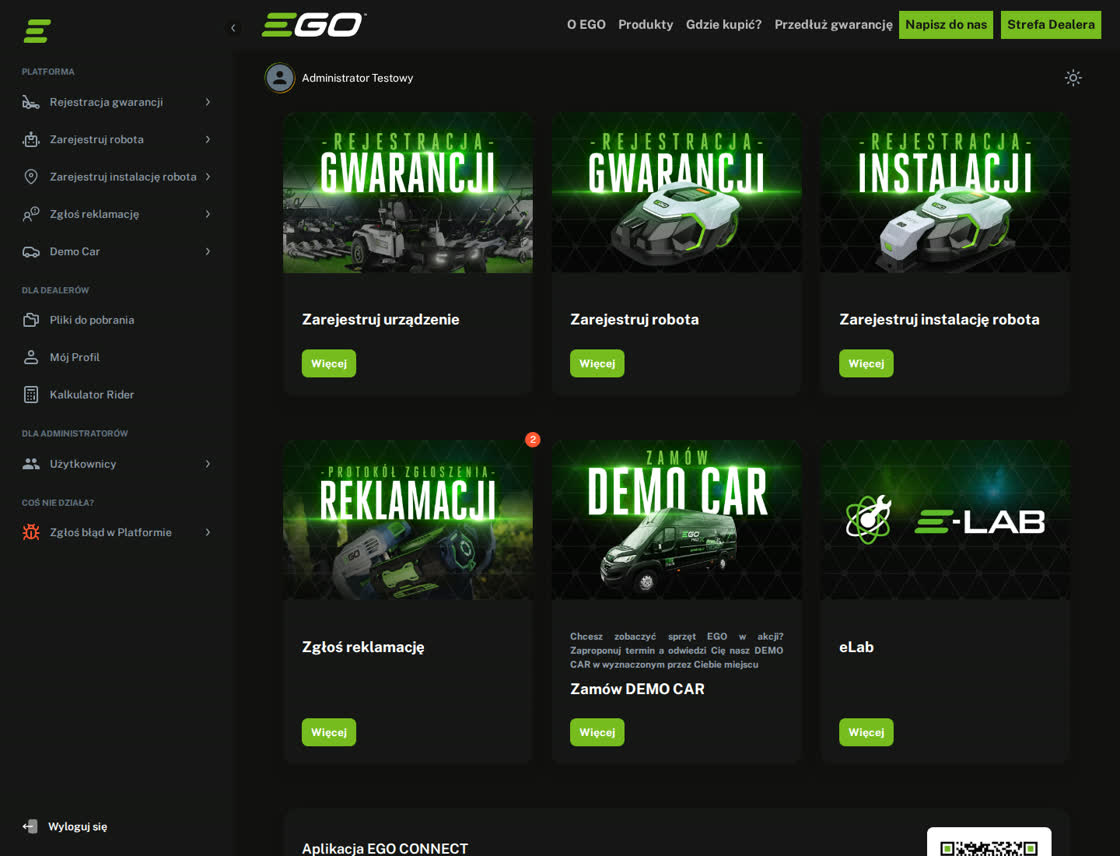
Task: Click Więcej under Zgłoś reklamację card
Action: tap(329, 732)
